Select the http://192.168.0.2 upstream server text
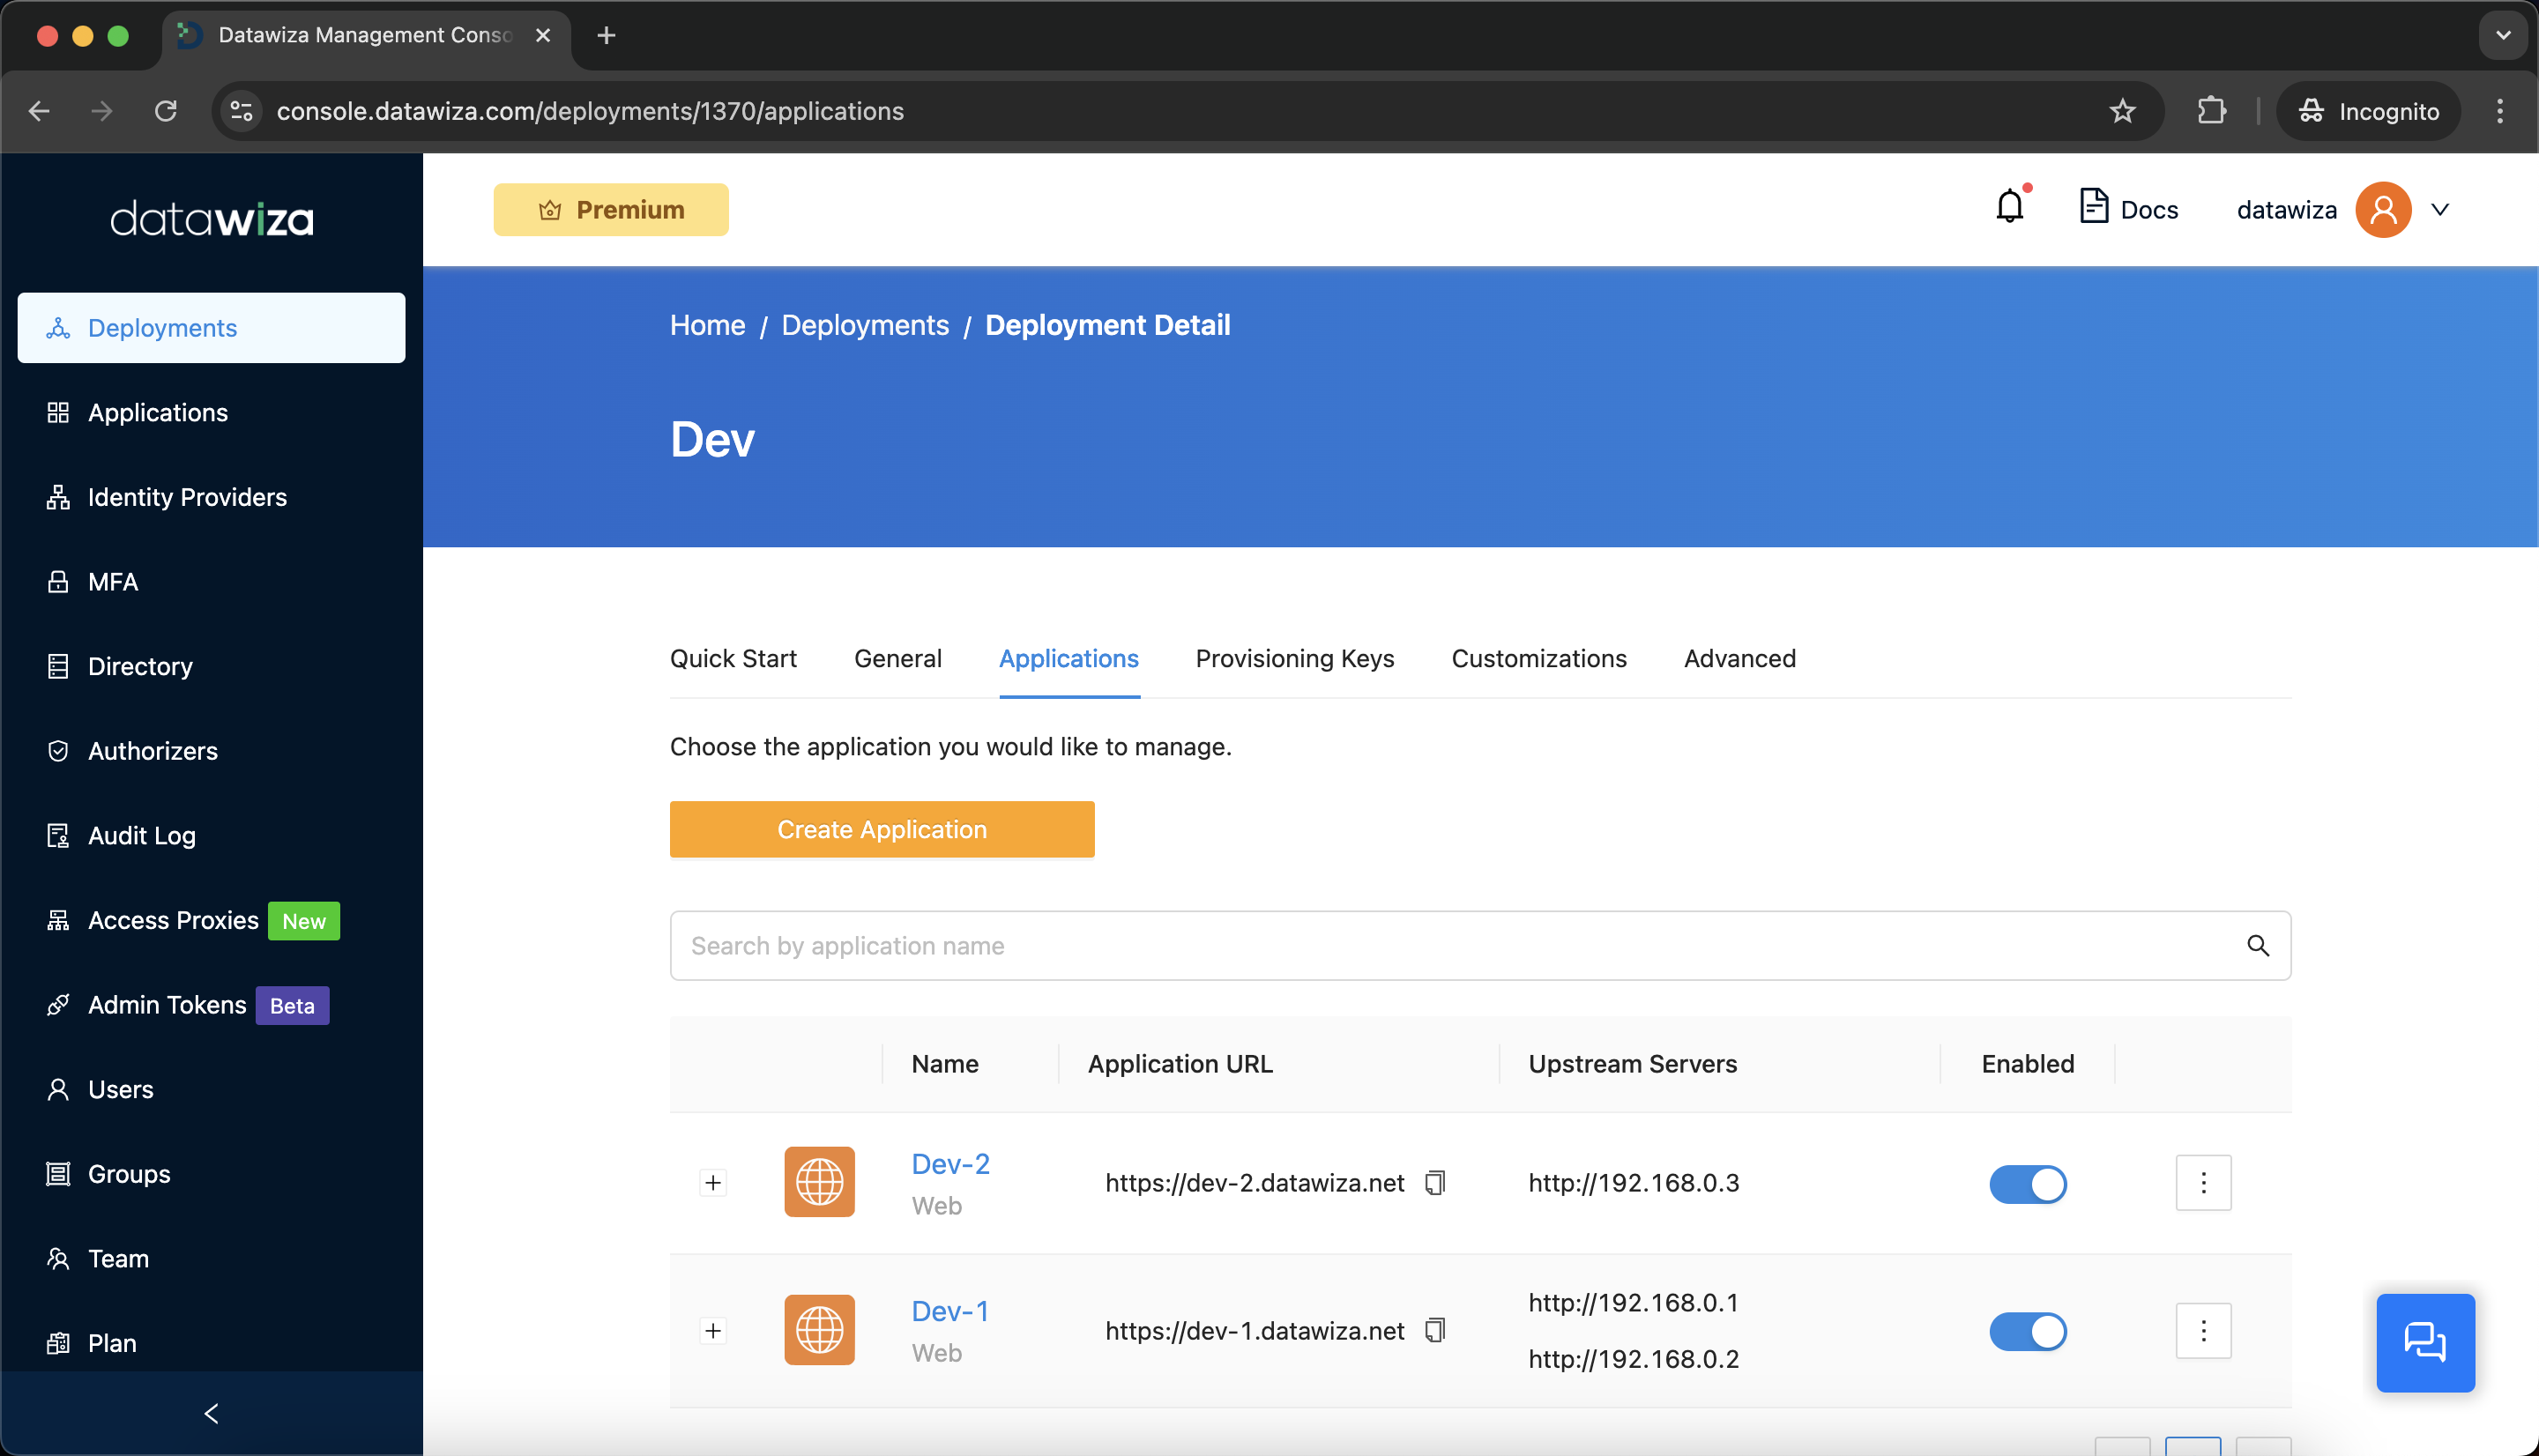Image resolution: width=2539 pixels, height=1456 pixels. (1633, 1359)
